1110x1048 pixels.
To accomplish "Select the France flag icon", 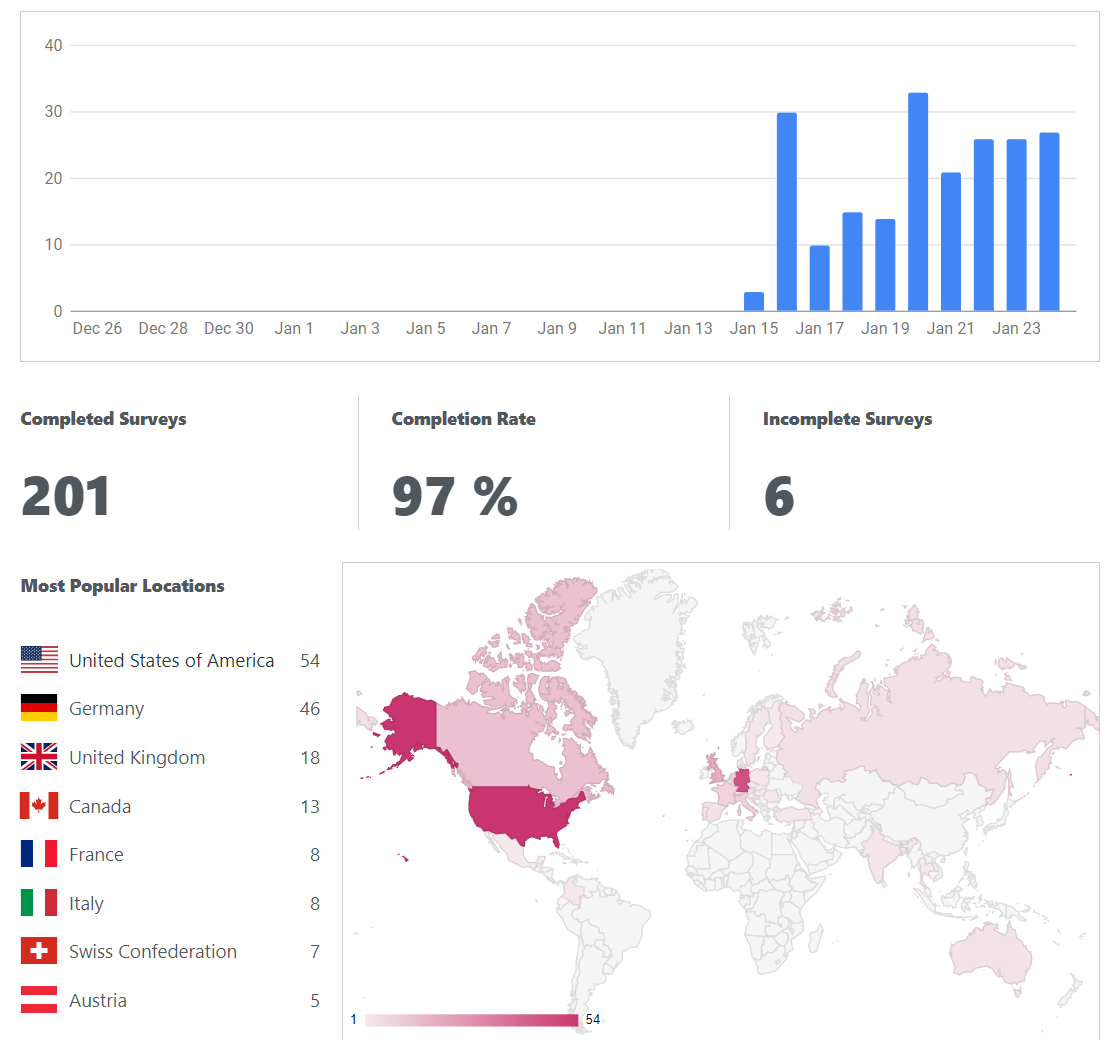I will [39, 854].
